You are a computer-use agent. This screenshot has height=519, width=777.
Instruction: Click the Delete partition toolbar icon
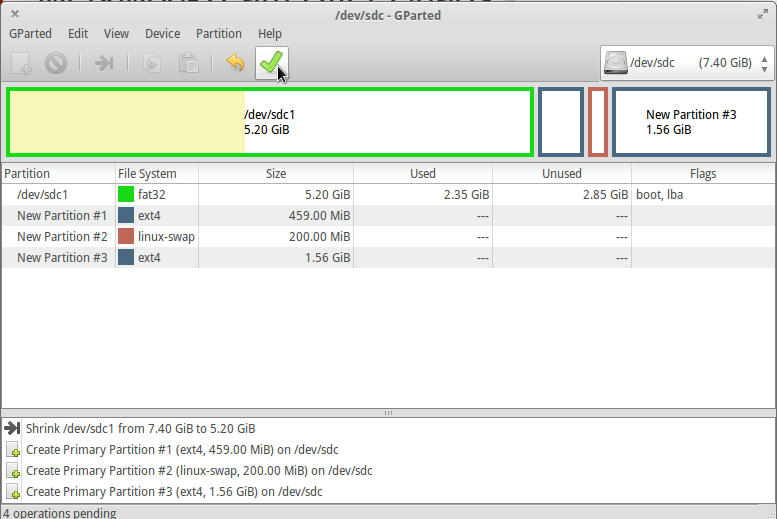(x=56, y=63)
